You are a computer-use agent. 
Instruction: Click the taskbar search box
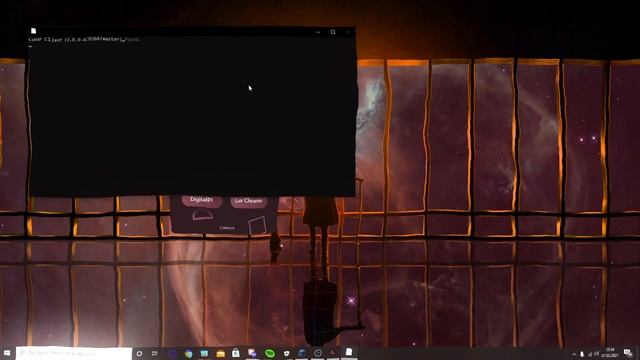74,353
